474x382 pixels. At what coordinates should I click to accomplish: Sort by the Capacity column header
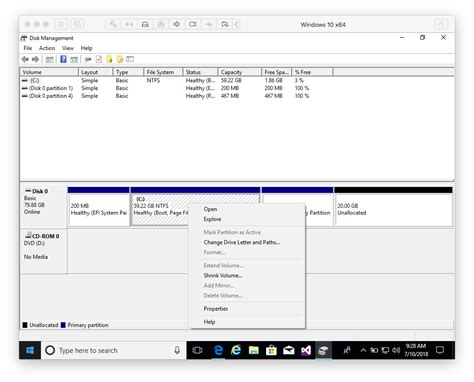pyautogui.click(x=240, y=72)
